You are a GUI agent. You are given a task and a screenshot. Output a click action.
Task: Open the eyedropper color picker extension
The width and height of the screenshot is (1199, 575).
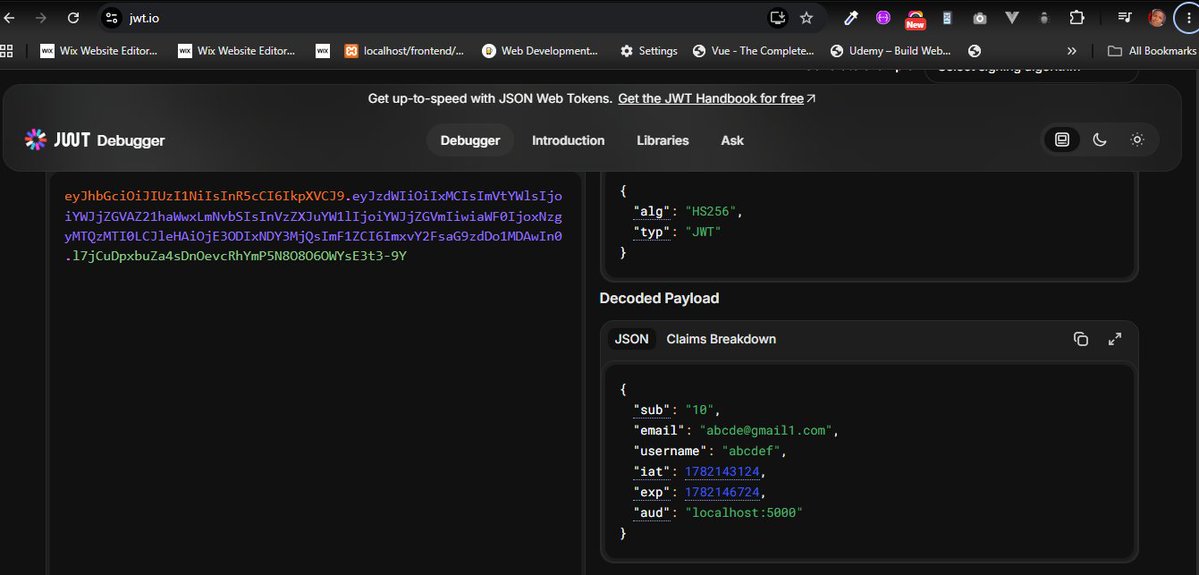pyautogui.click(x=851, y=18)
